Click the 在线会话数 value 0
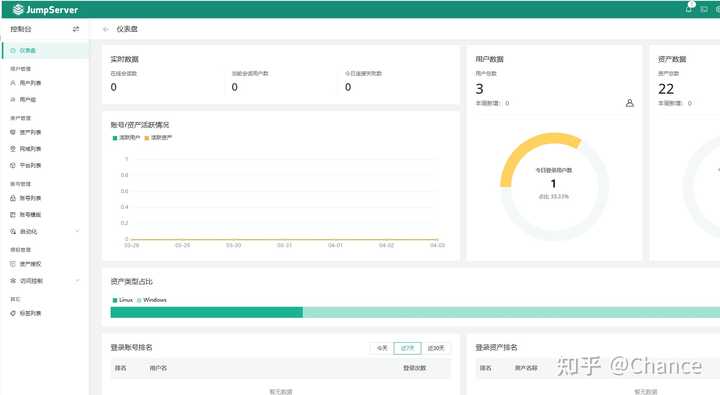Viewport: 720px width, 395px height. click(113, 87)
